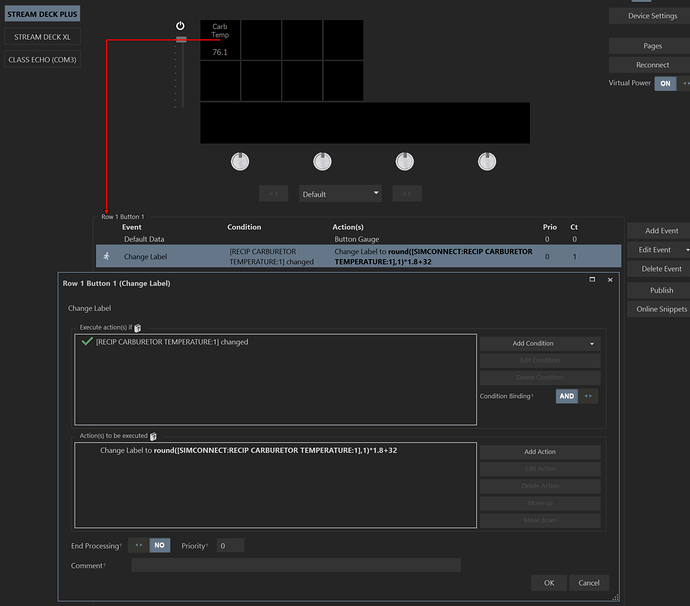The image size is (690, 606).
Task: Select the fourth rotary knob
Action: 487,162
